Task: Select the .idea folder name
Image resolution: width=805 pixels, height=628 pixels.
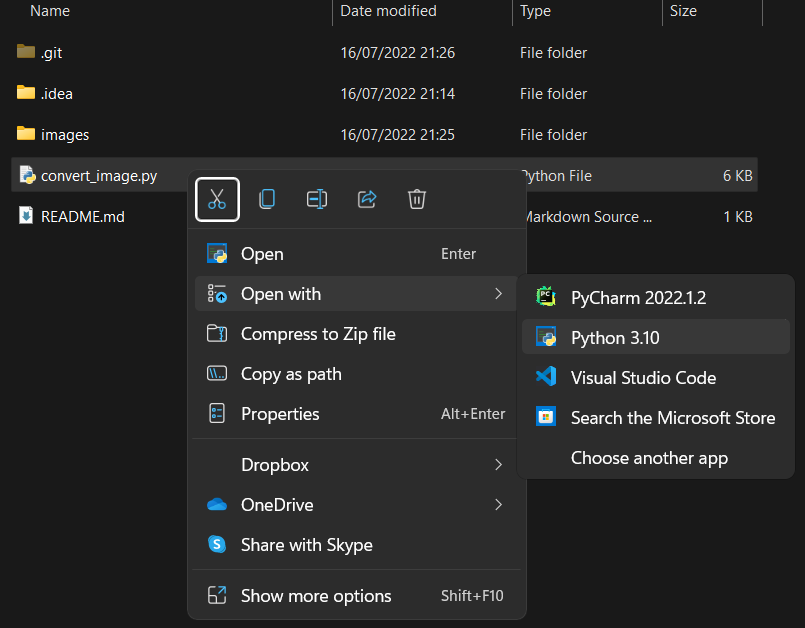Action: (x=56, y=93)
